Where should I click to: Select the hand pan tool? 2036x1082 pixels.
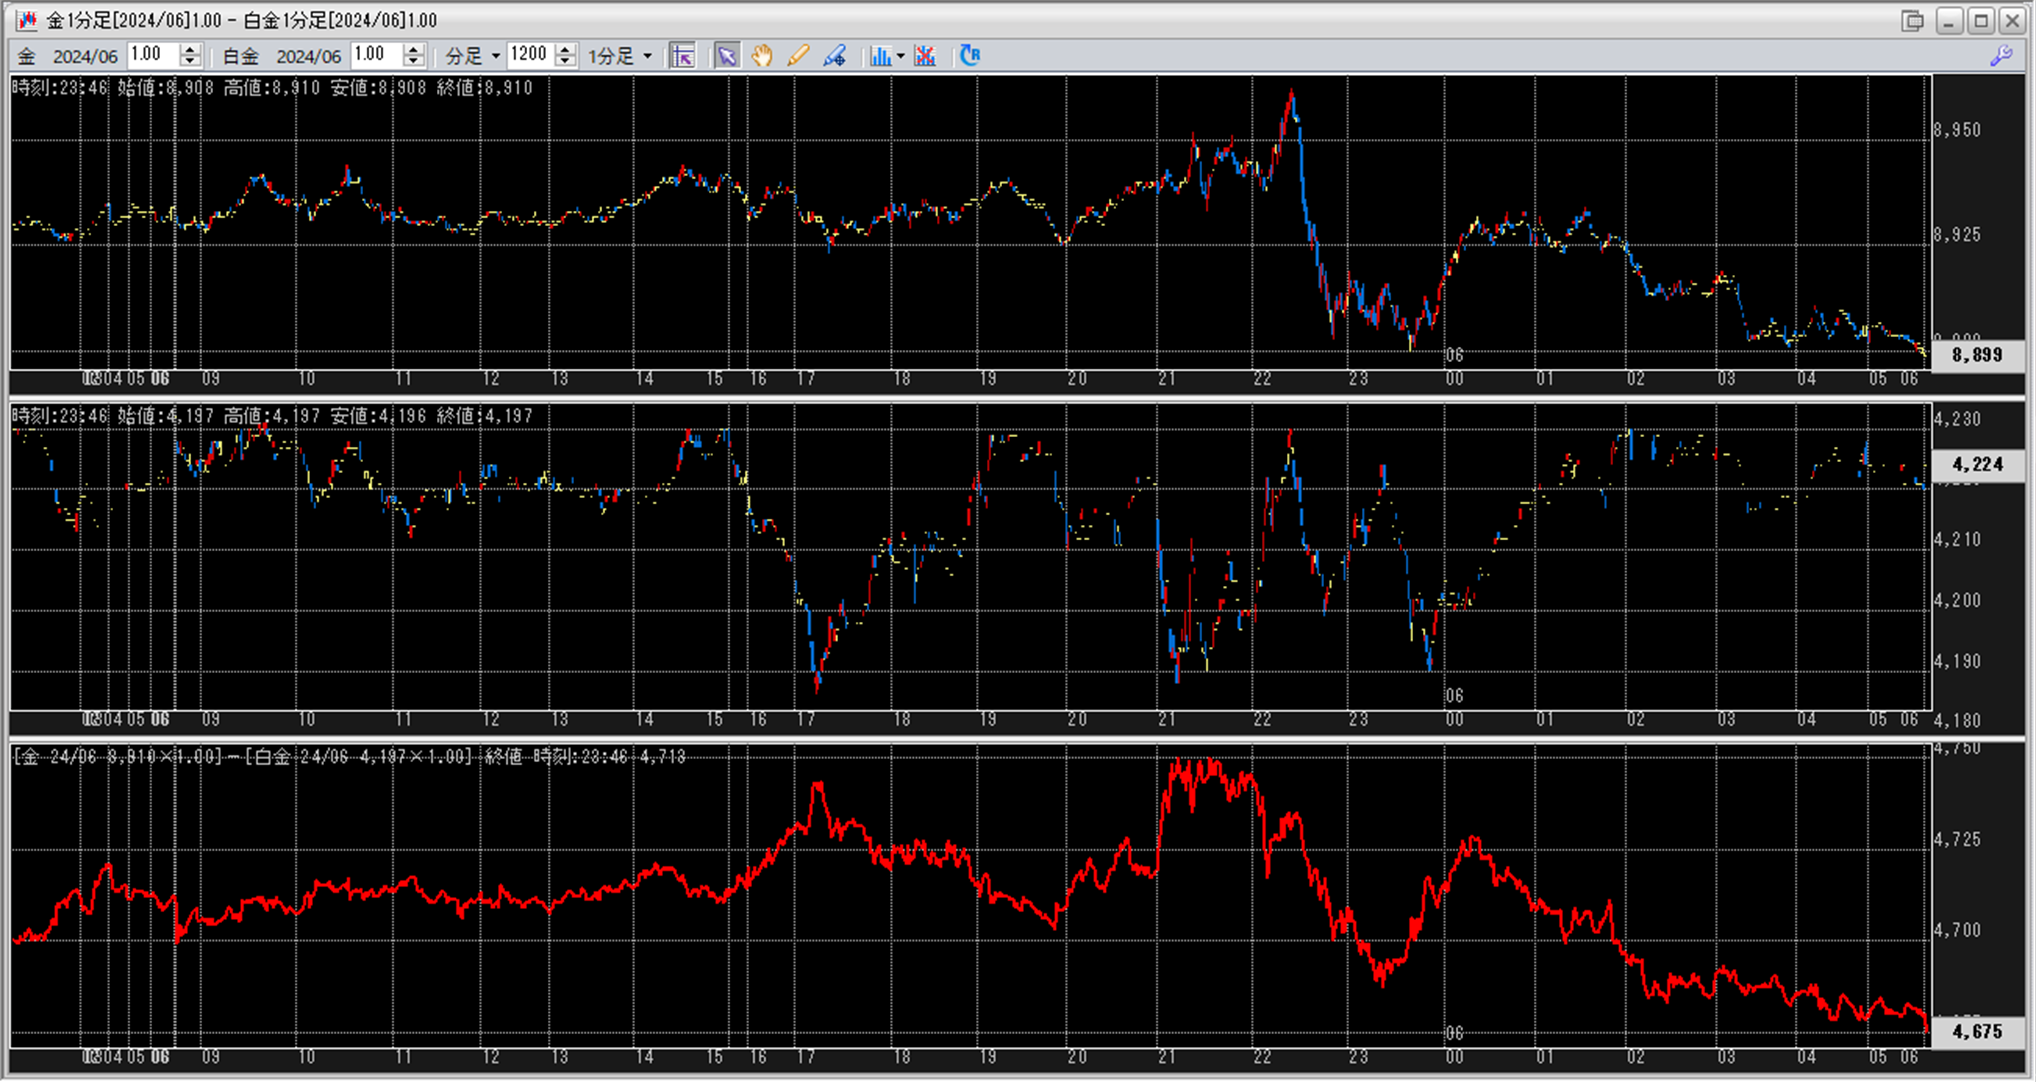coord(762,56)
